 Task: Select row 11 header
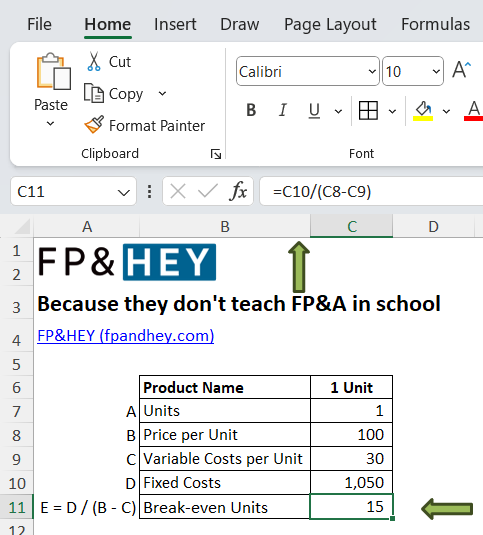(x=16, y=507)
